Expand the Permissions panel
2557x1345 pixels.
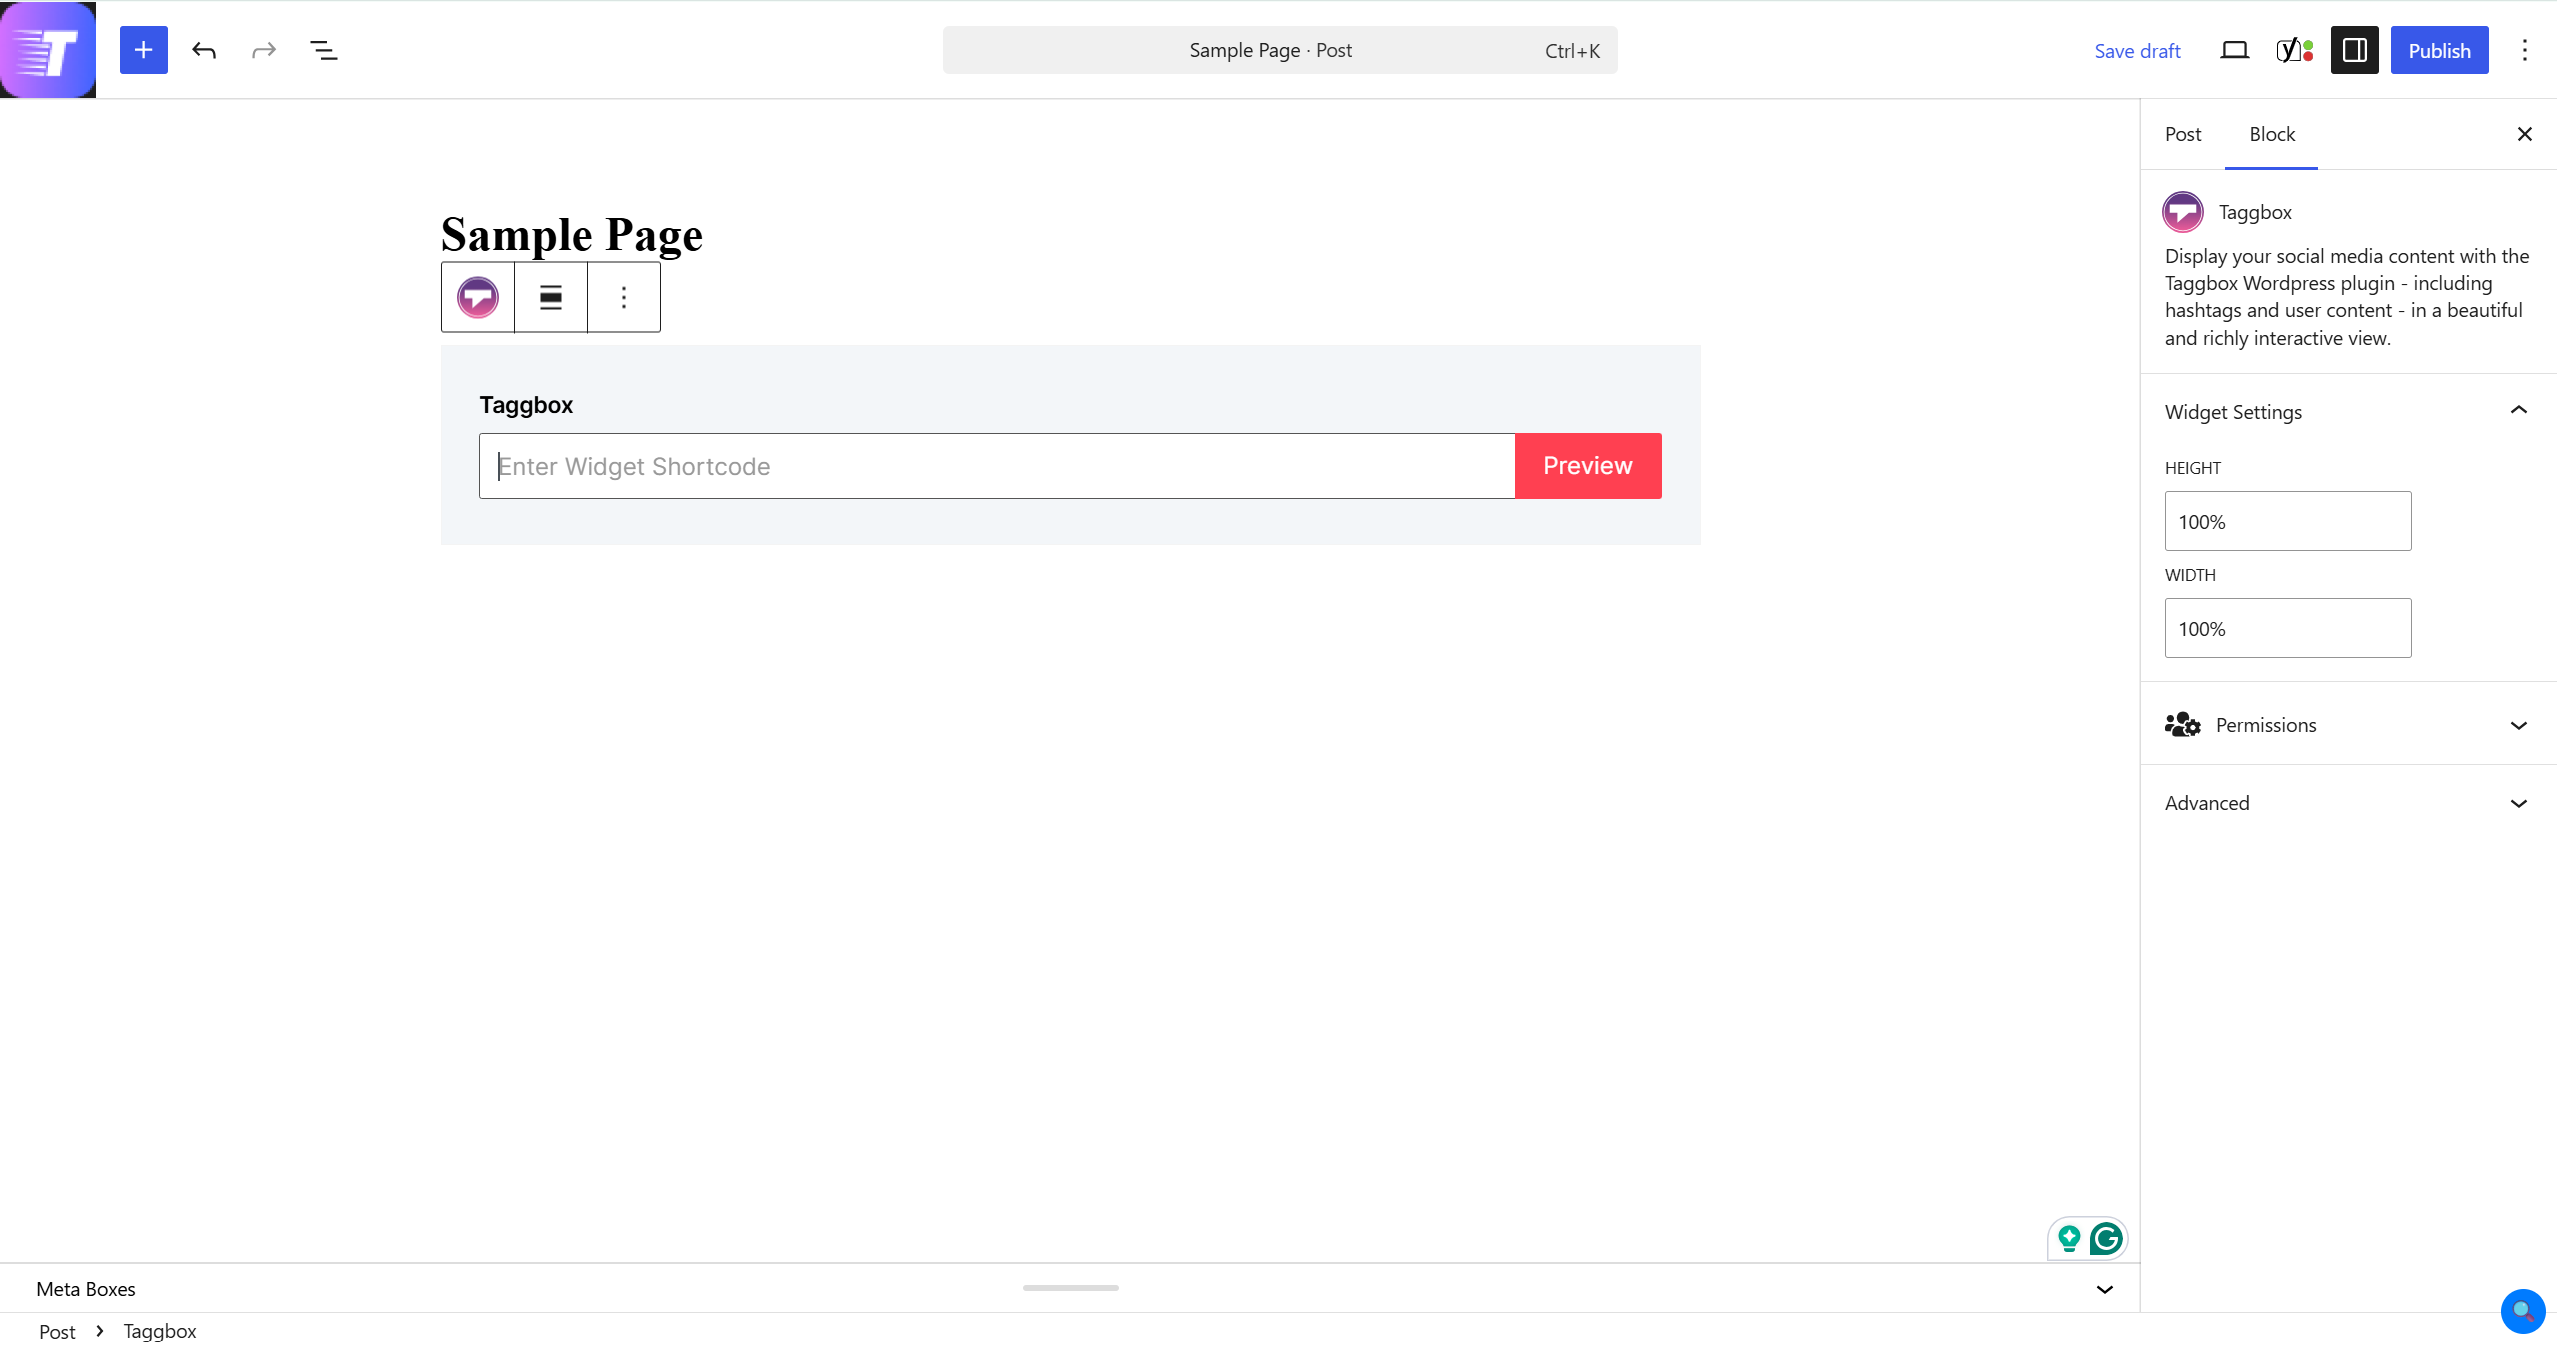click(2349, 725)
